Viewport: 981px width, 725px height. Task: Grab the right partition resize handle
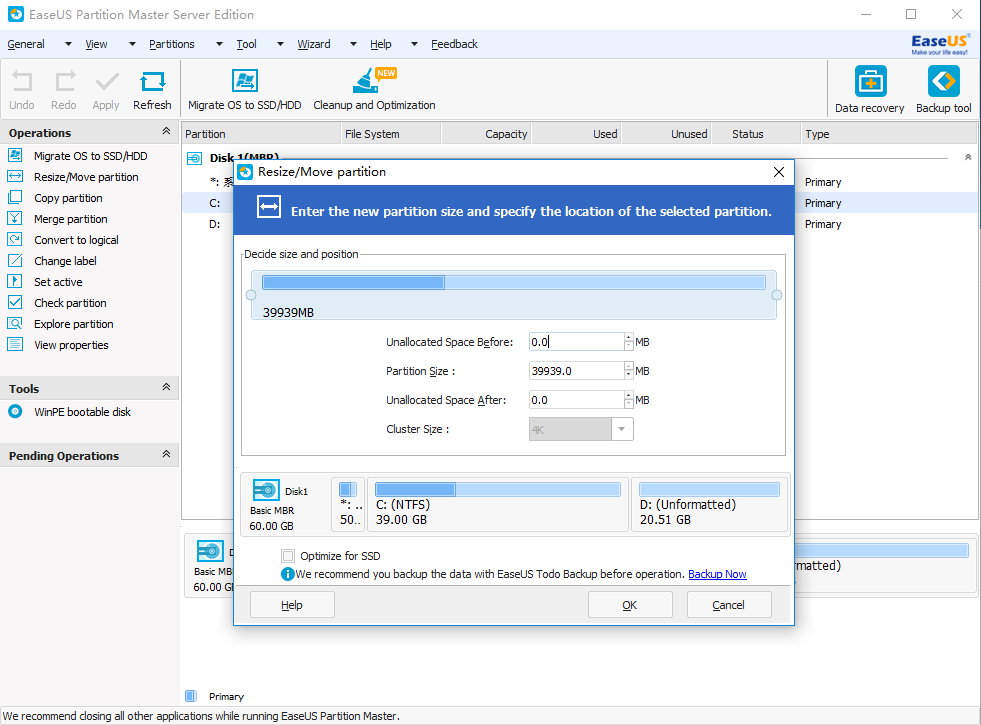776,295
